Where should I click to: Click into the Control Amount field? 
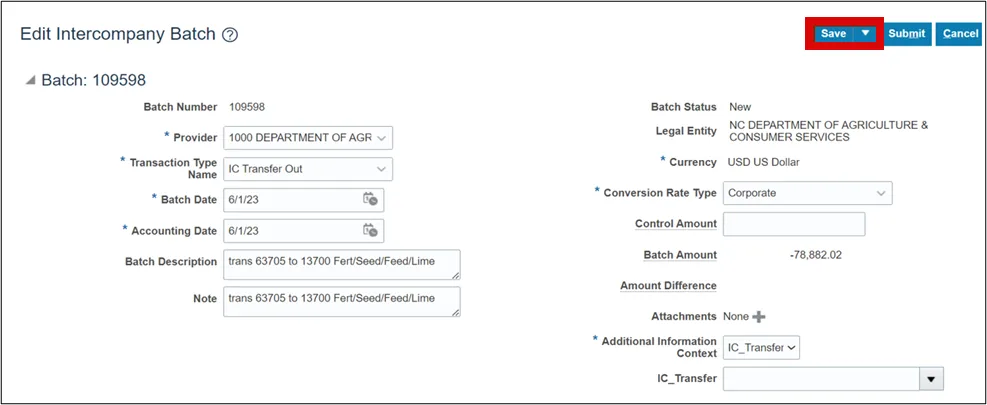click(793, 224)
